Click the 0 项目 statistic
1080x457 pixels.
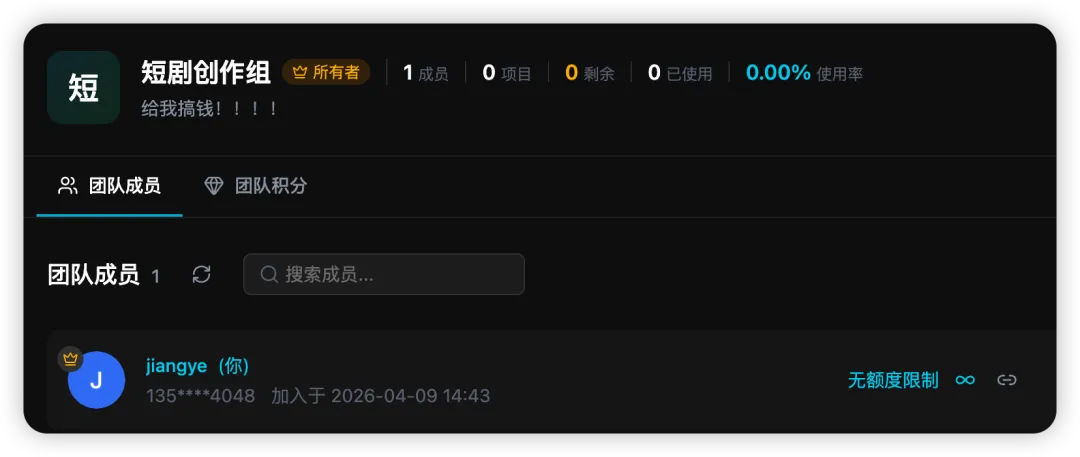pos(507,73)
